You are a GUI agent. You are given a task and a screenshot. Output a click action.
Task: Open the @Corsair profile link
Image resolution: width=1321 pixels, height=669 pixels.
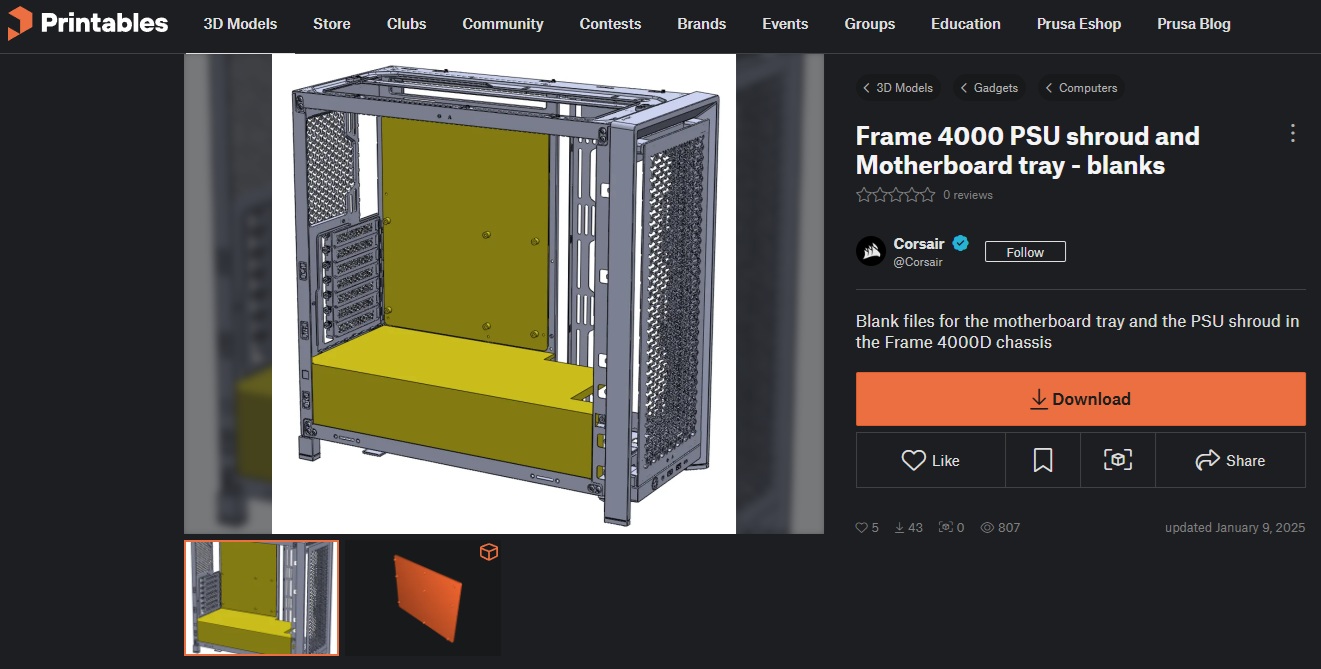tap(918, 262)
